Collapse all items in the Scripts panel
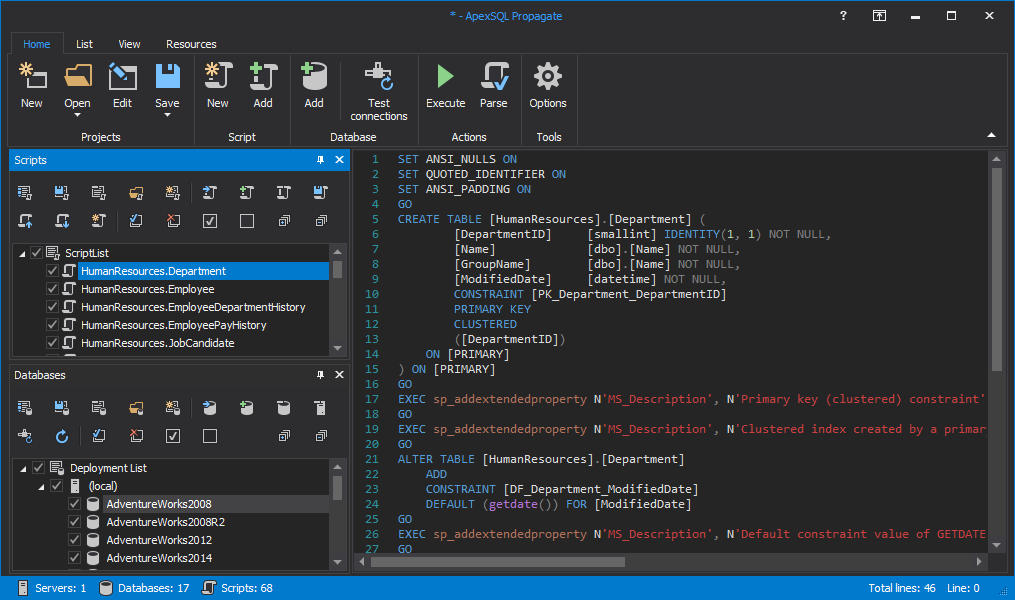 (321, 221)
